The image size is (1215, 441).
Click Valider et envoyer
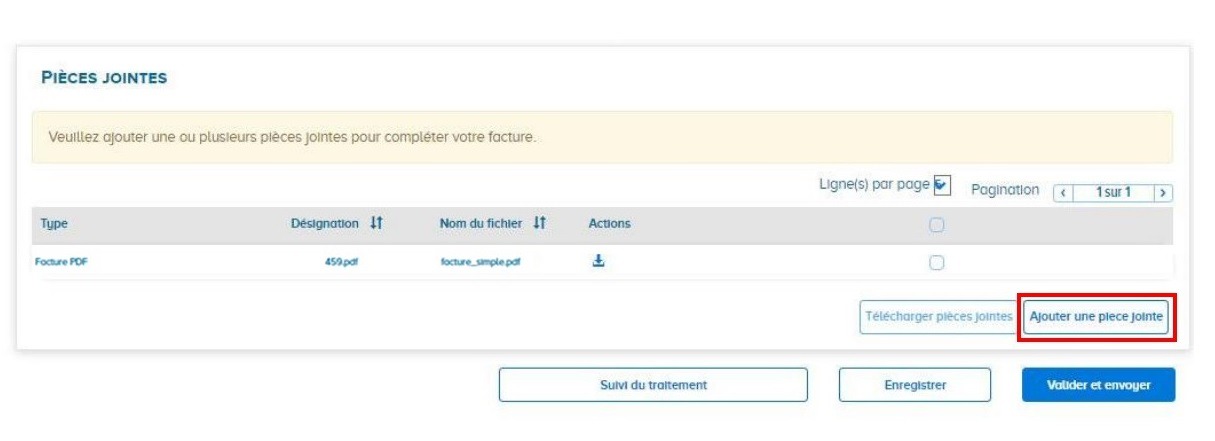pyautogui.click(x=1098, y=385)
